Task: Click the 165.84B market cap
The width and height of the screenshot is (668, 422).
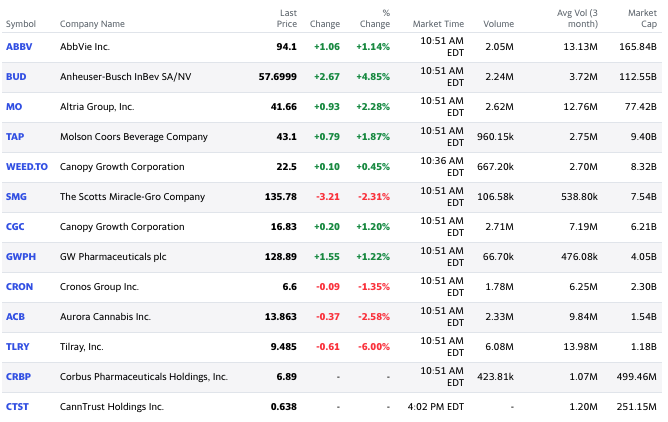Action: tap(638, 47)
